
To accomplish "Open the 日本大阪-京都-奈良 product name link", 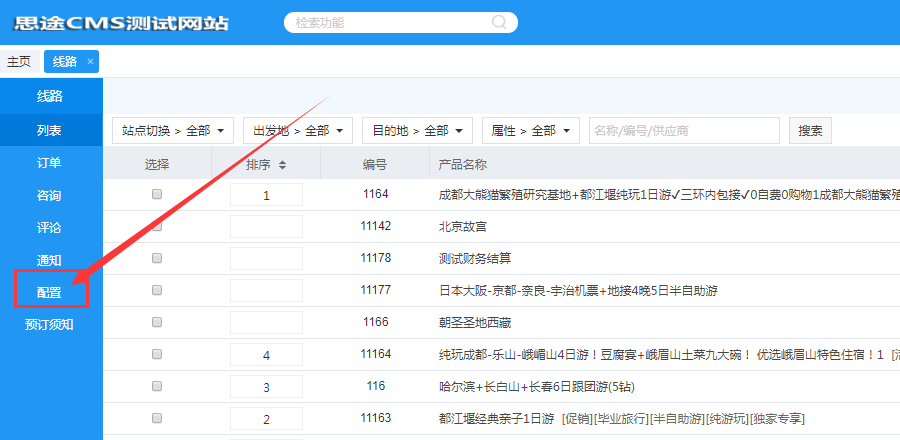I will point(578,291).
